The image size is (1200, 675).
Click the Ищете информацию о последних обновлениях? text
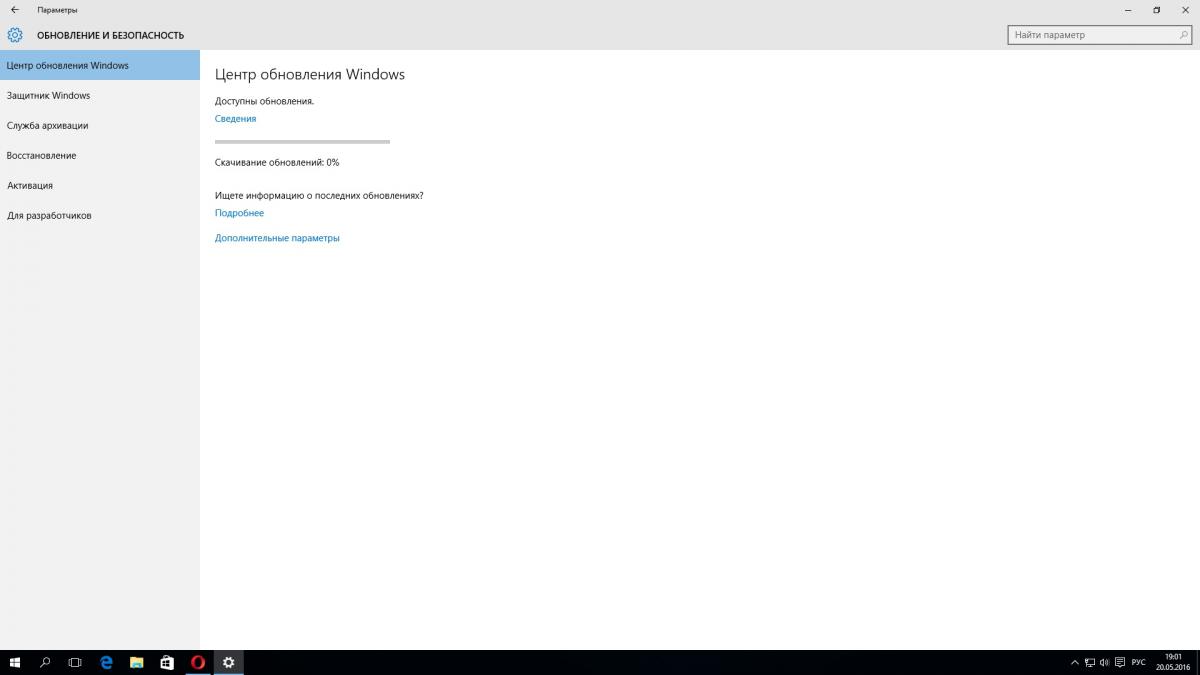[319, 196]
